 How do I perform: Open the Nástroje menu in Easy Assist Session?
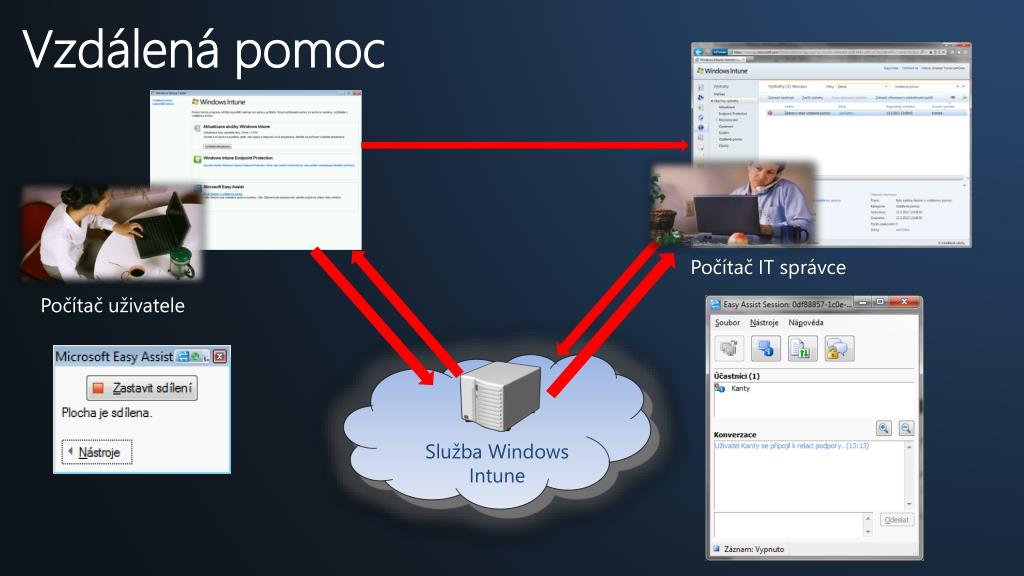[763, 323]
